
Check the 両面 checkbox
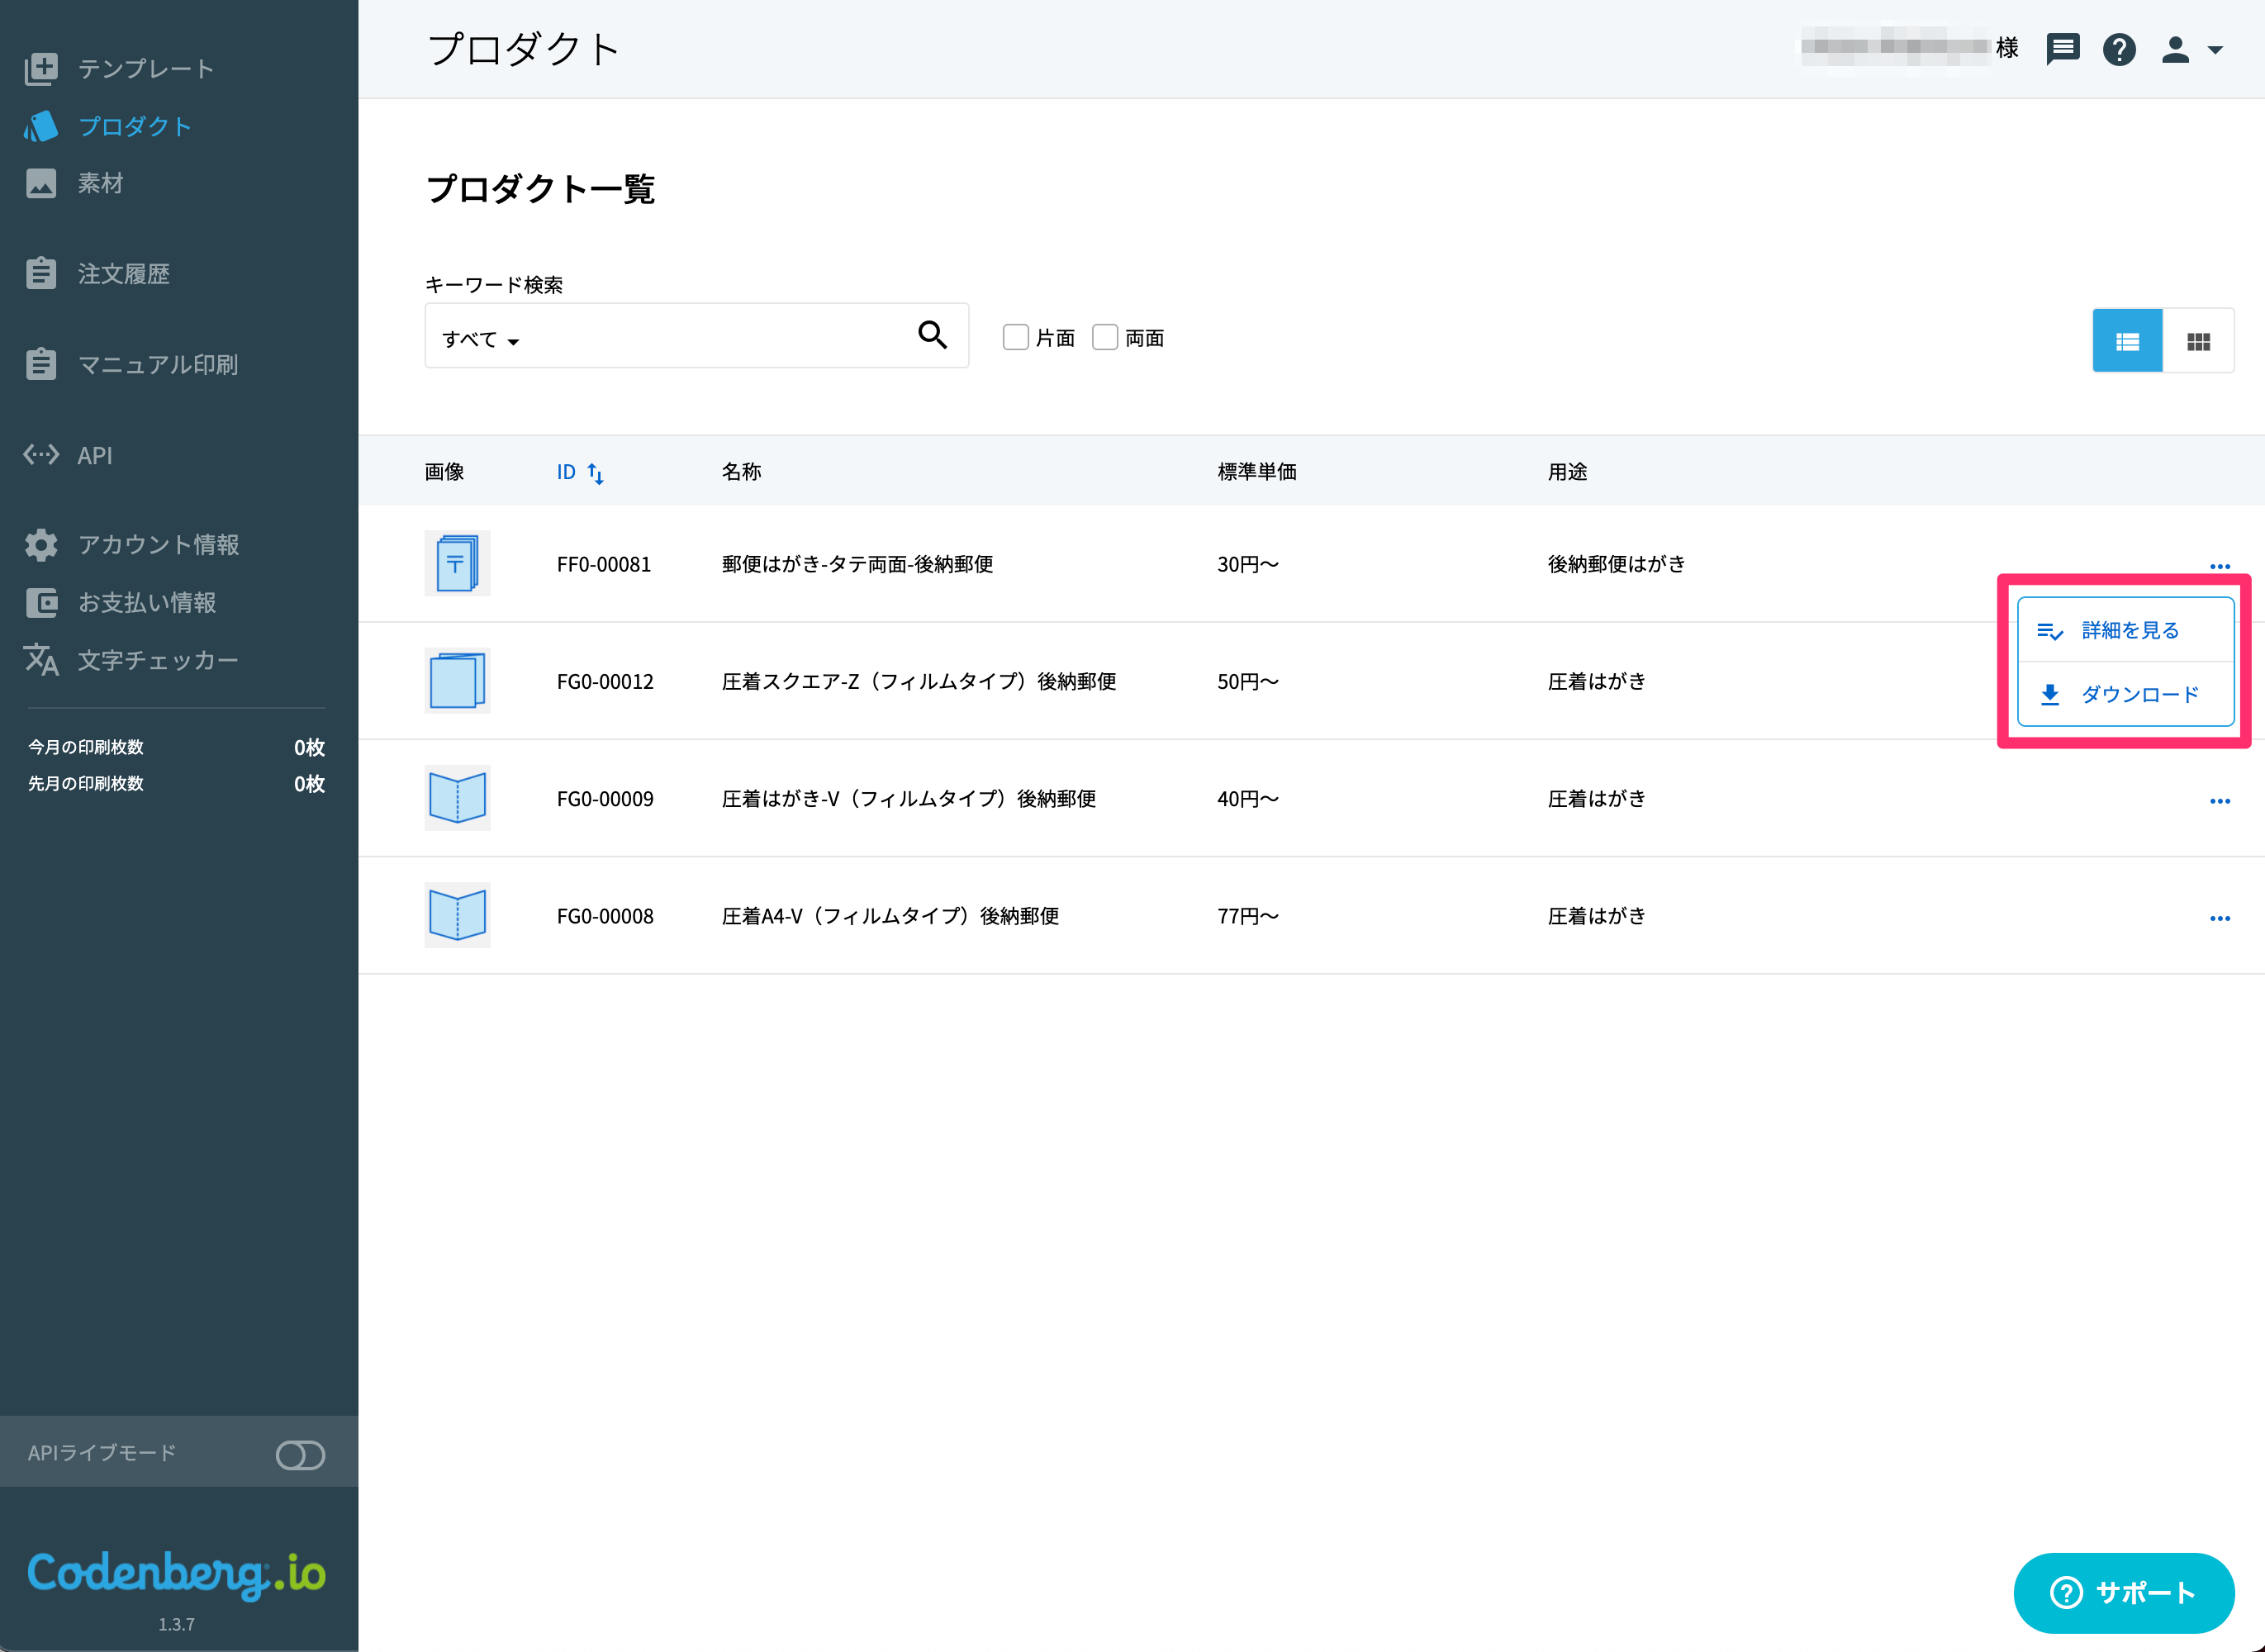[1105, 337]
